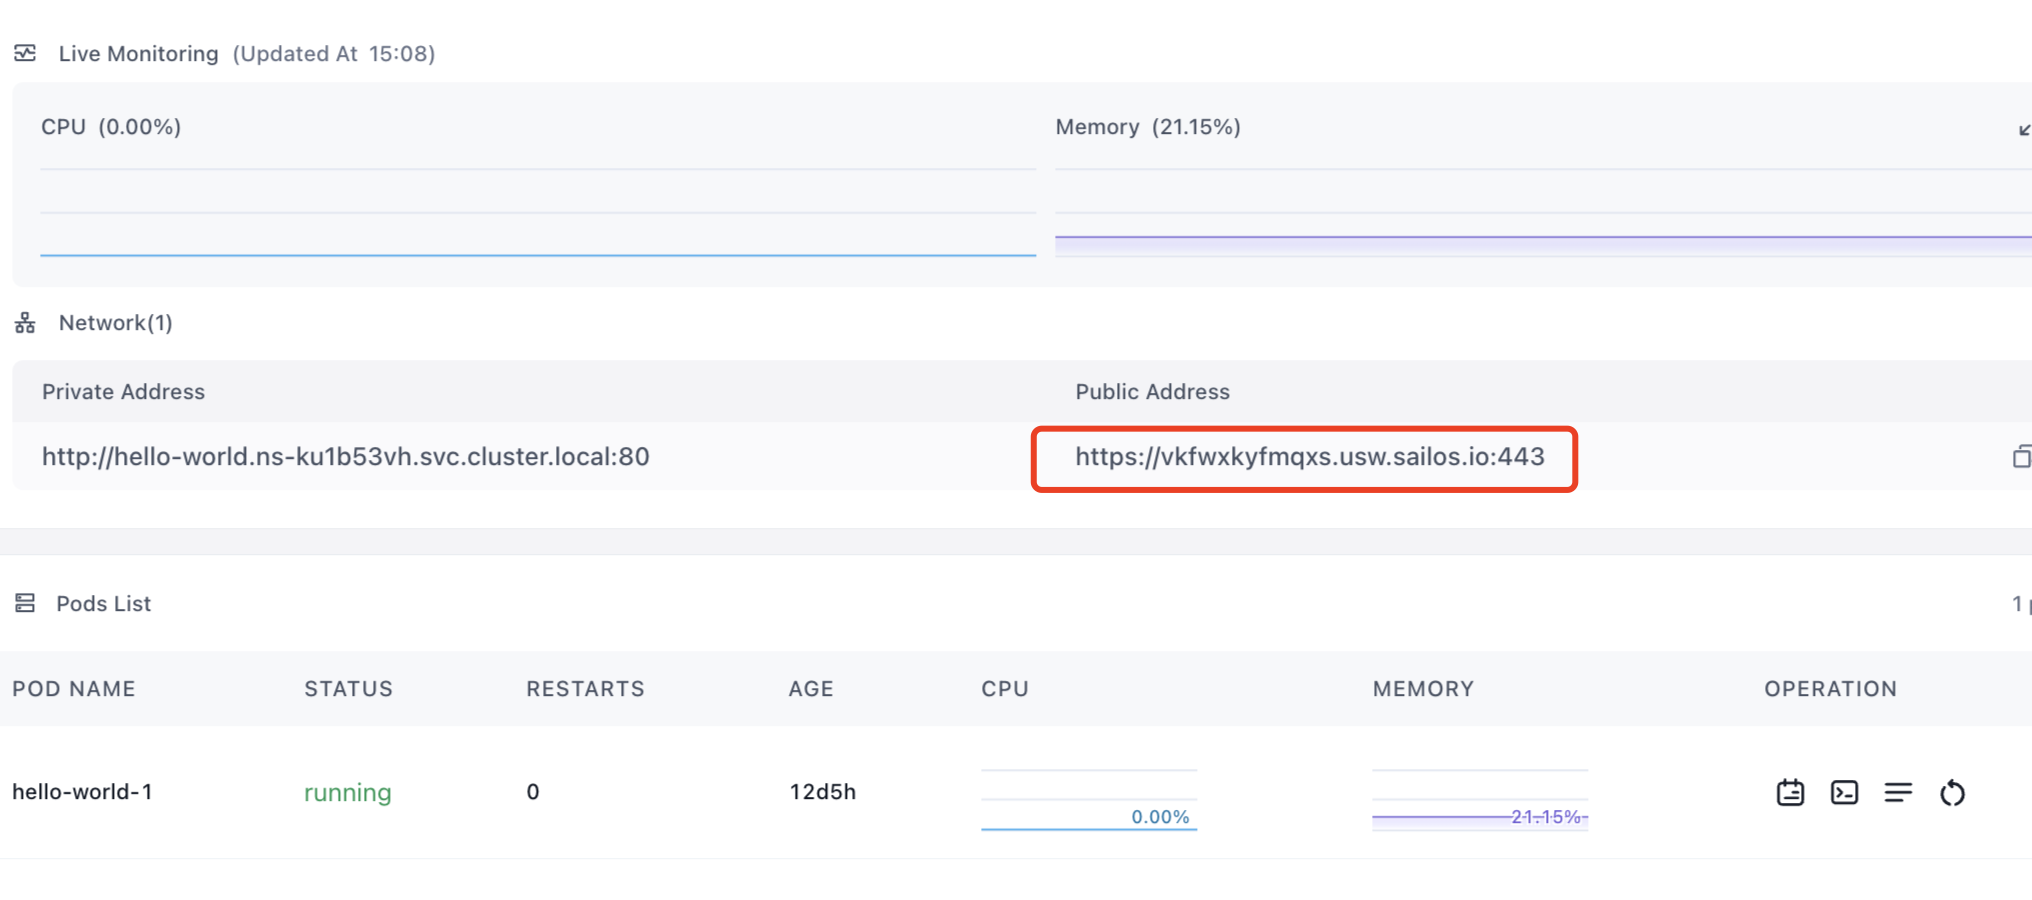
Task: Click the pod's CPU 0.00% mini chart
Action: pyautogui.click(x=1088, y=800)
